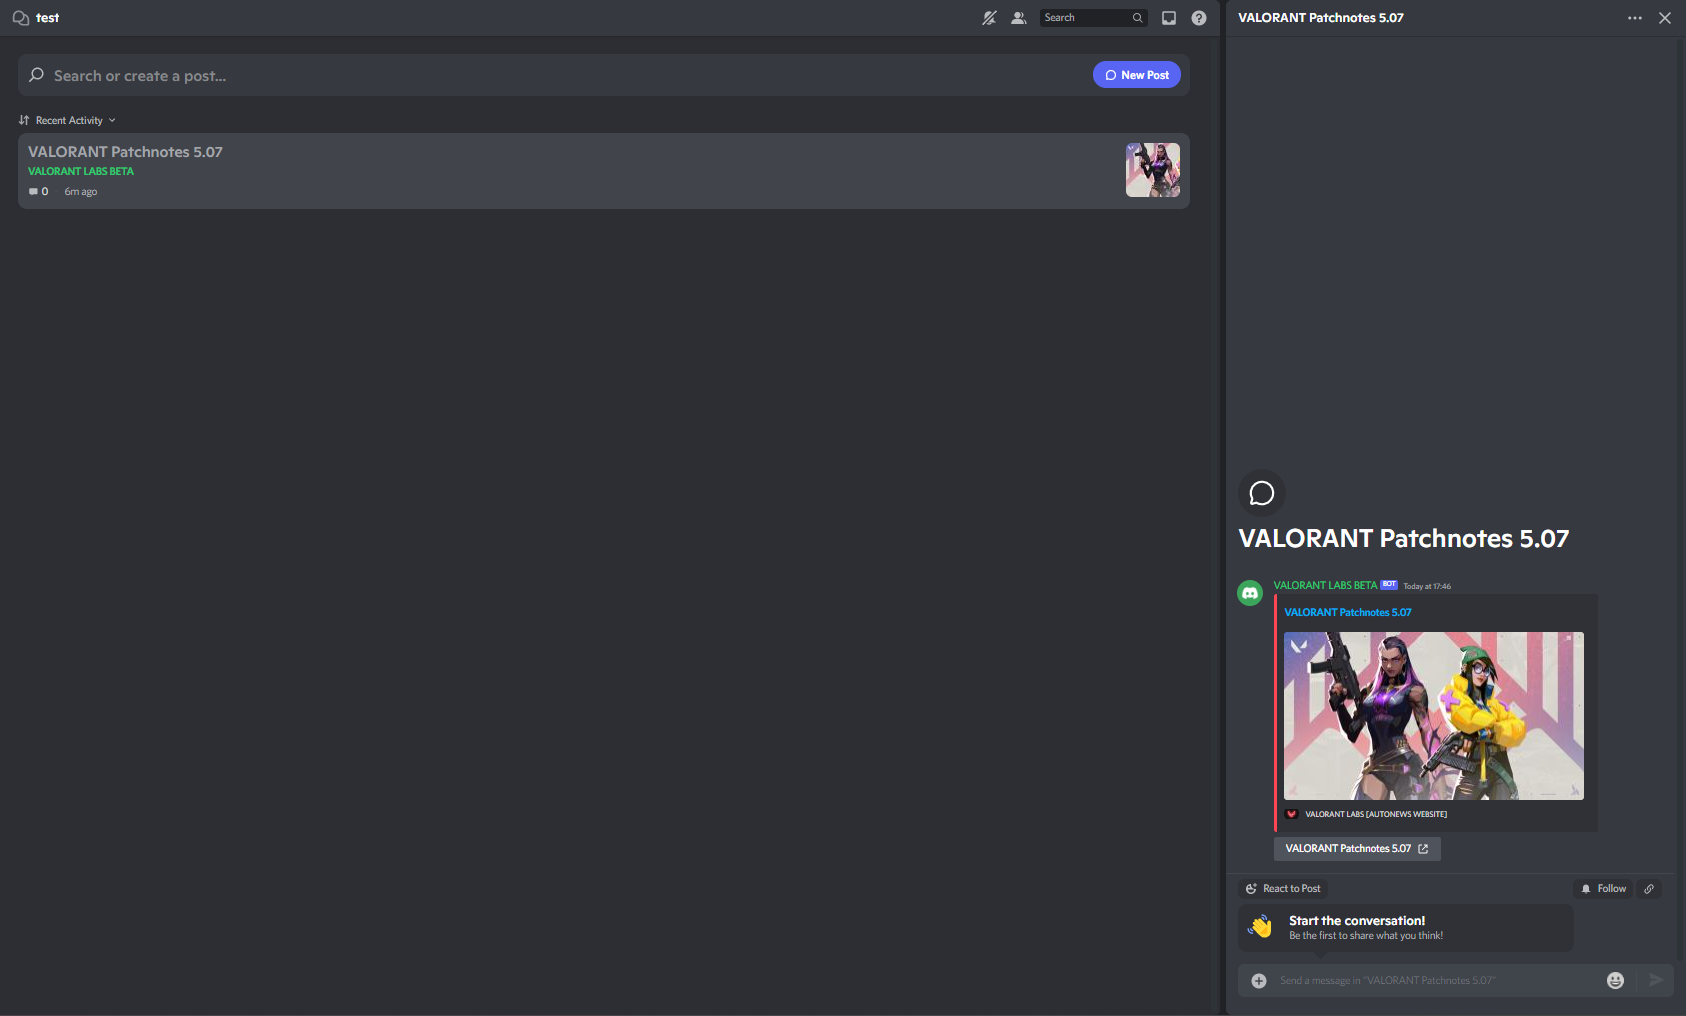Click the thread panel title VALORANT Patchnotes 5.07
The image size is (1686, 1016).
tap(1321, 18)
